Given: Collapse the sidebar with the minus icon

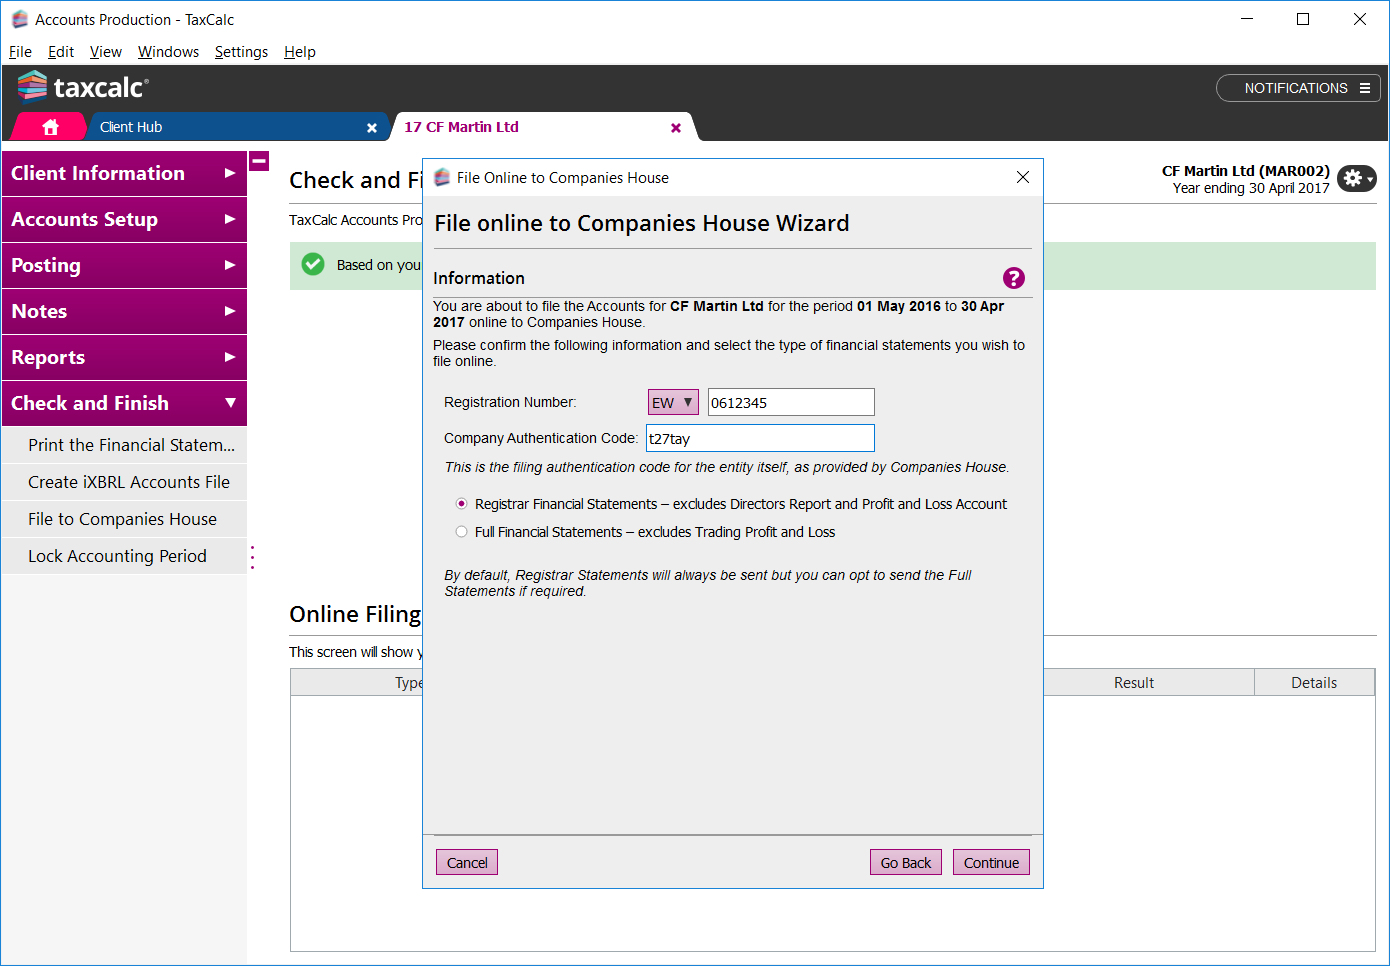Looking at the screenshot, I should click(259, 161).
